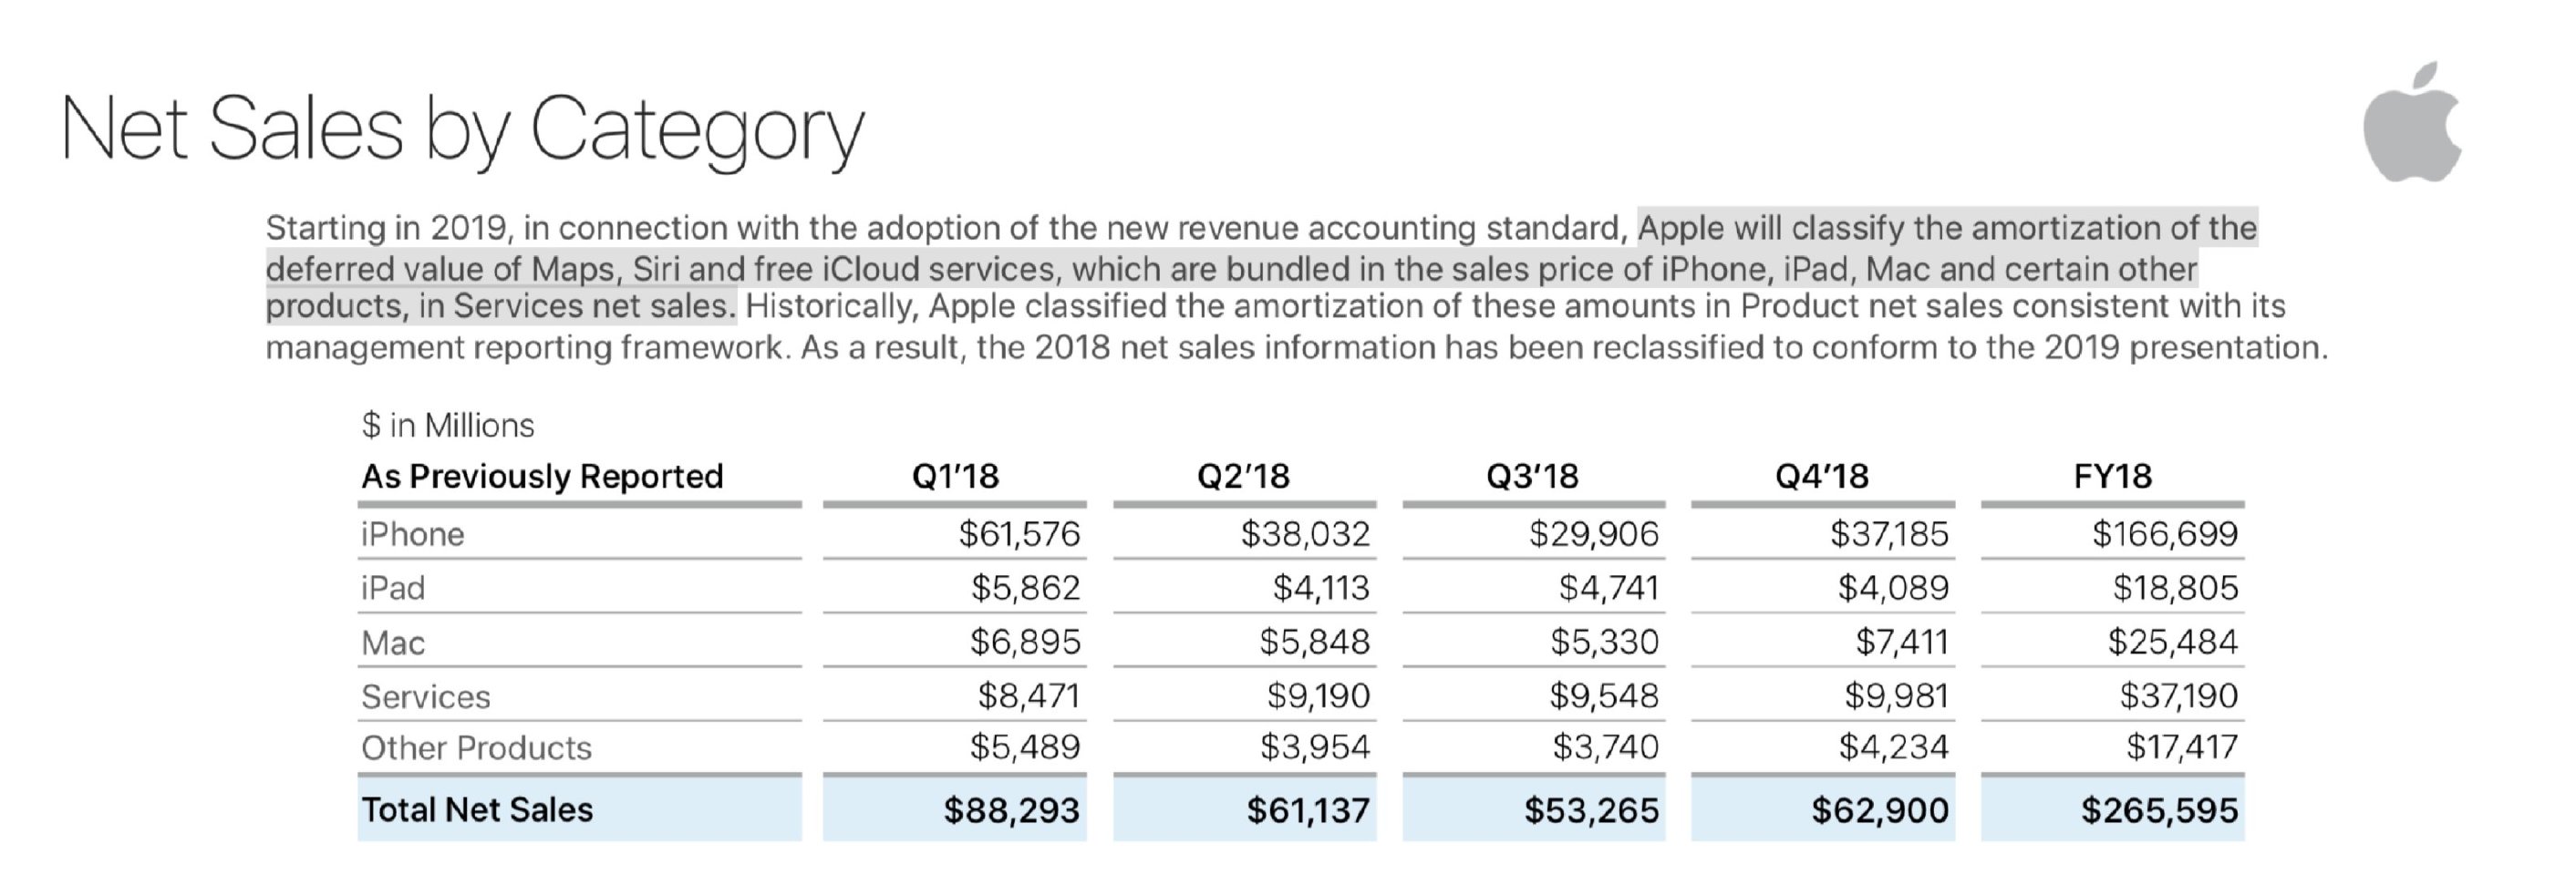The height and width of the screenshot is (875, 2576).
Task: Click the iPad row label
Action: tap(393, 588)
